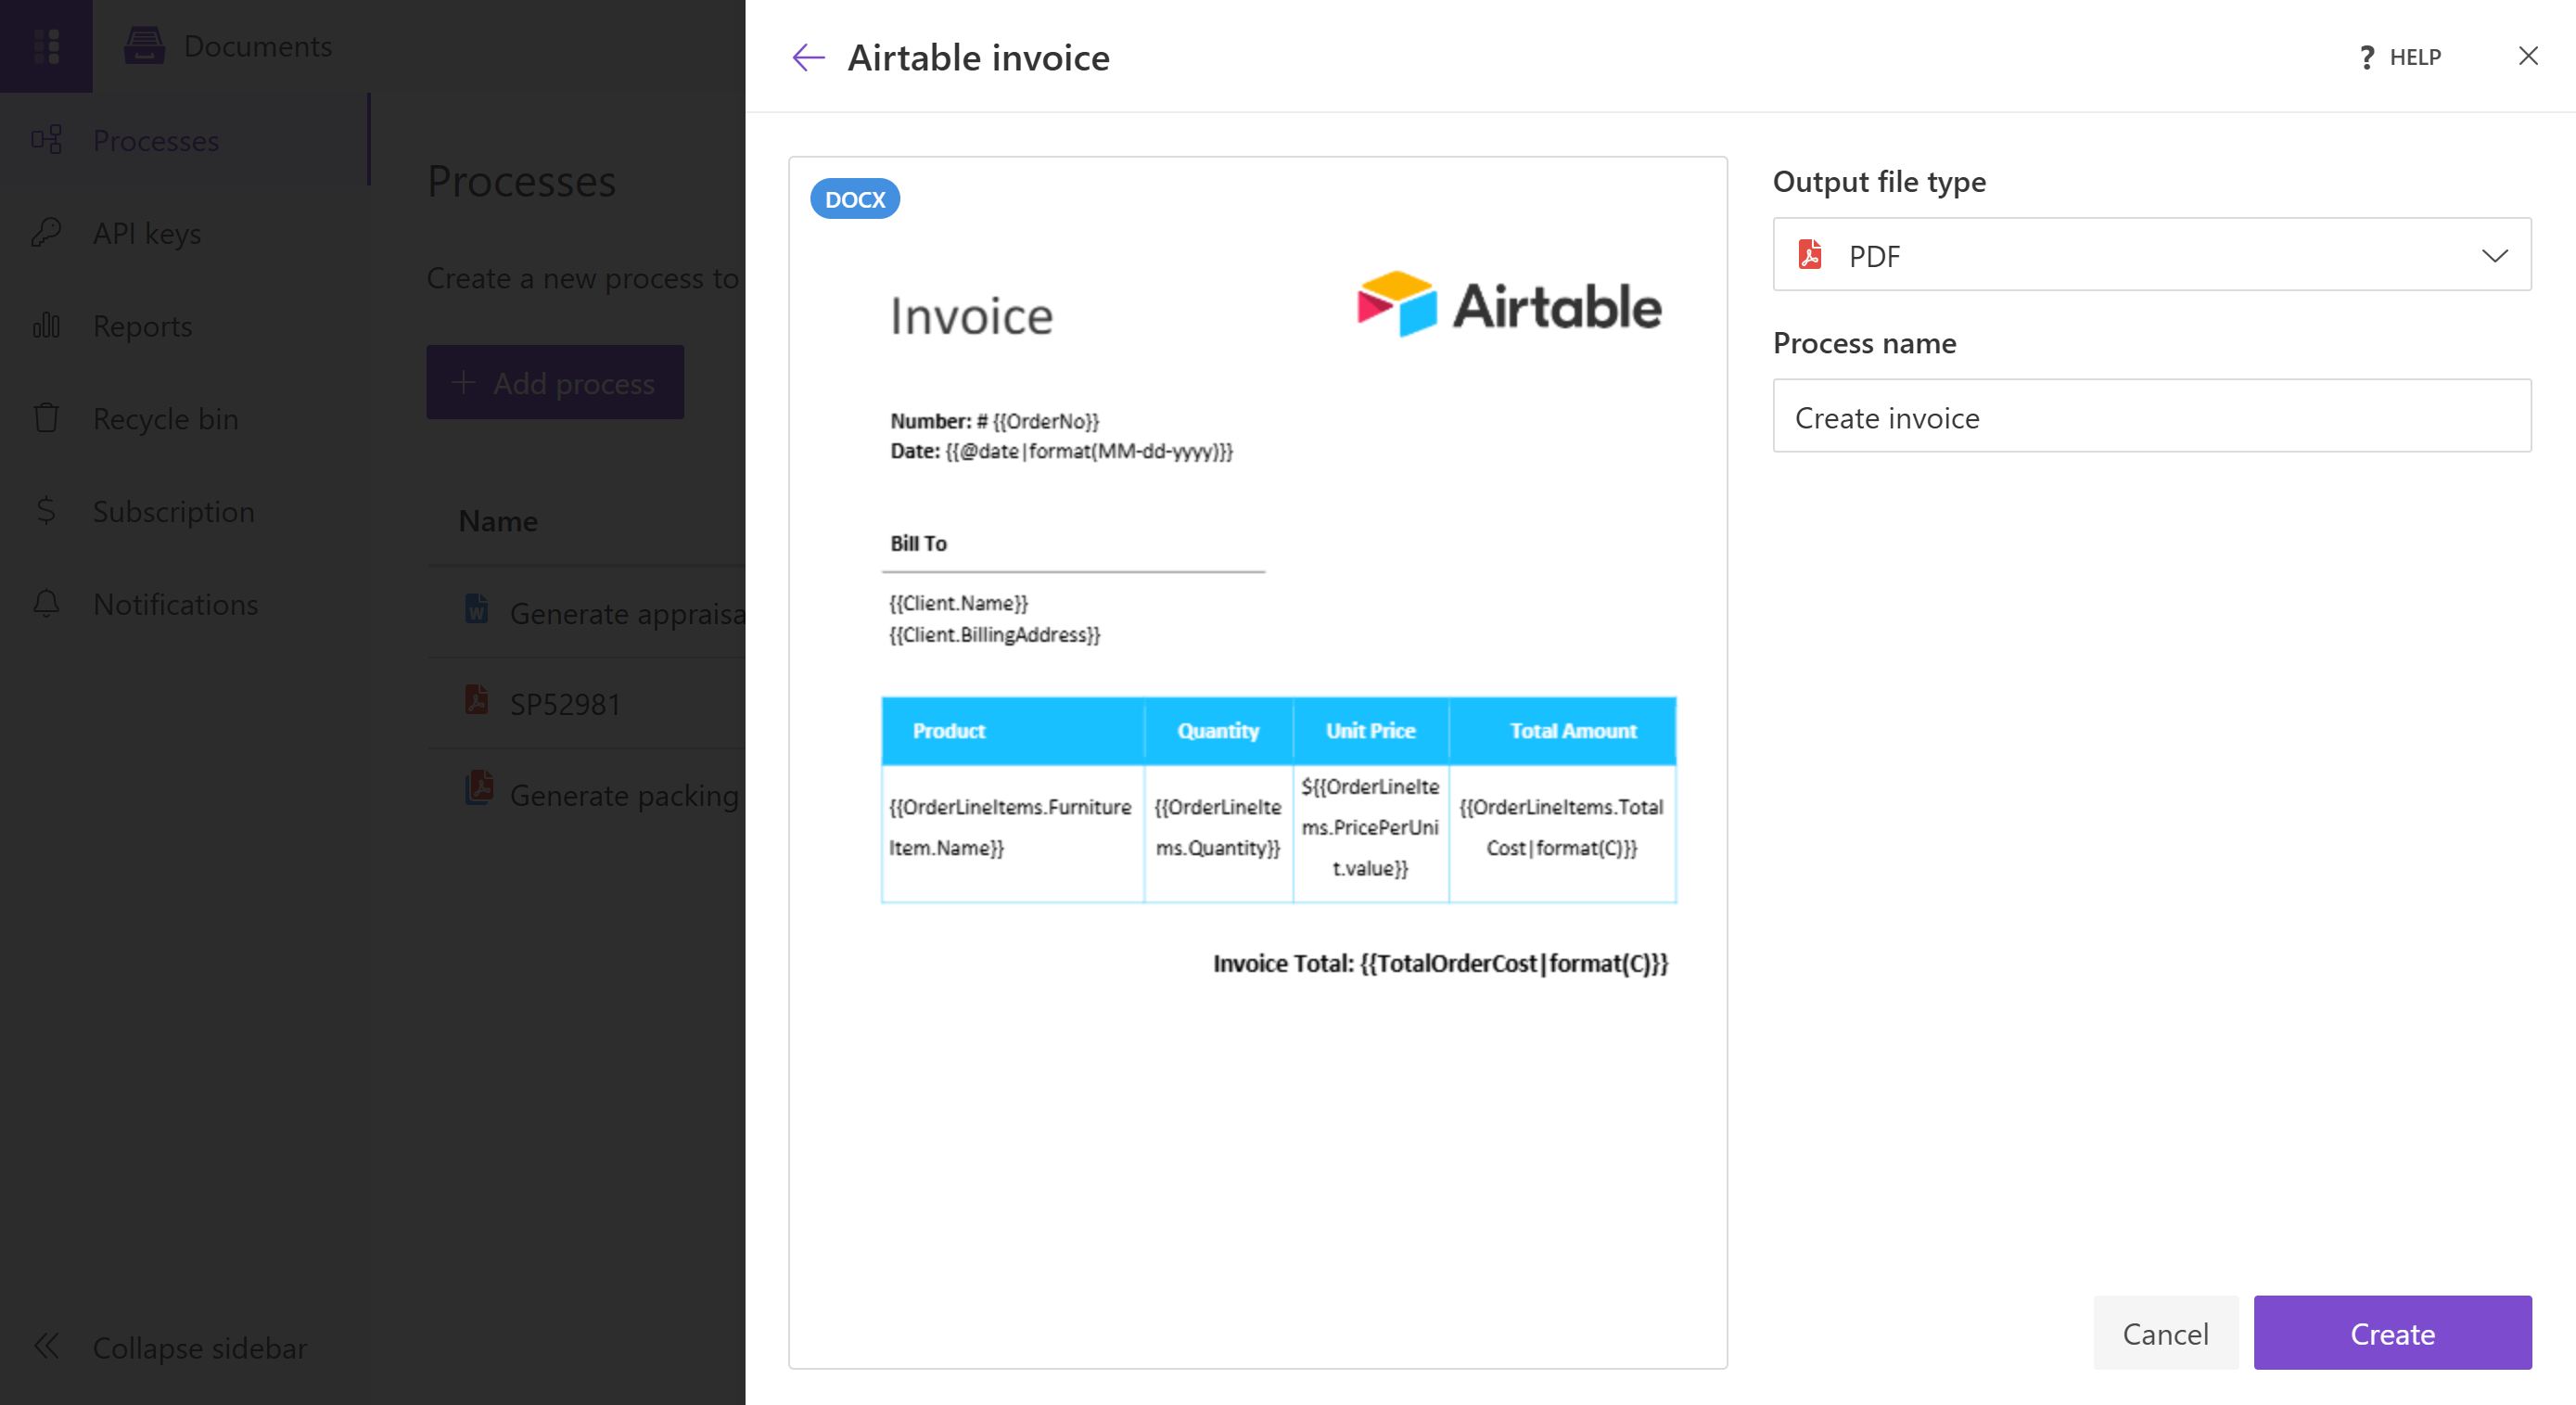Viewport: 2576px width, 1405px height.
Task: Close the Airtable invoice panel
Action: point(2527,56)
